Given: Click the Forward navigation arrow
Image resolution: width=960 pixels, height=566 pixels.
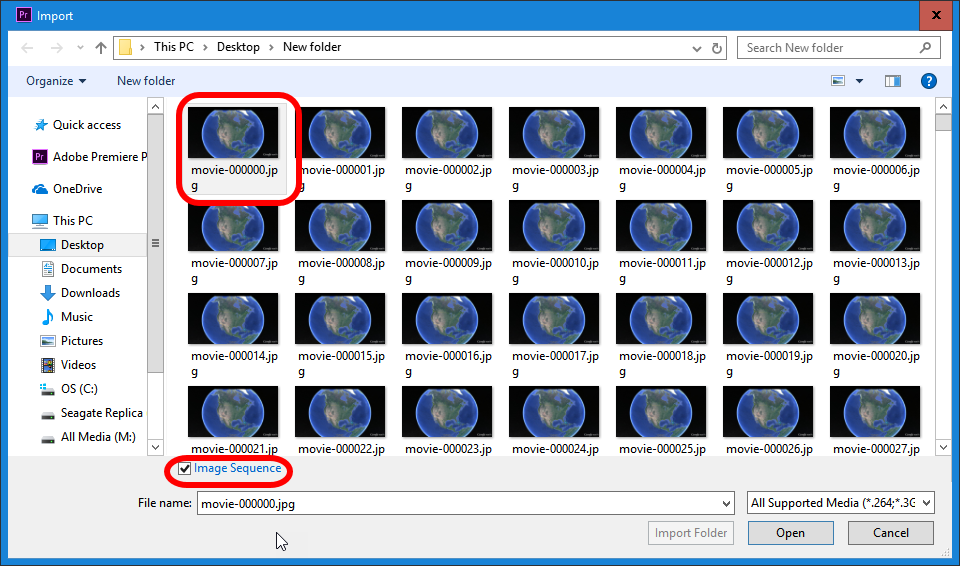Looking at the screenshot, I should 56,48.
